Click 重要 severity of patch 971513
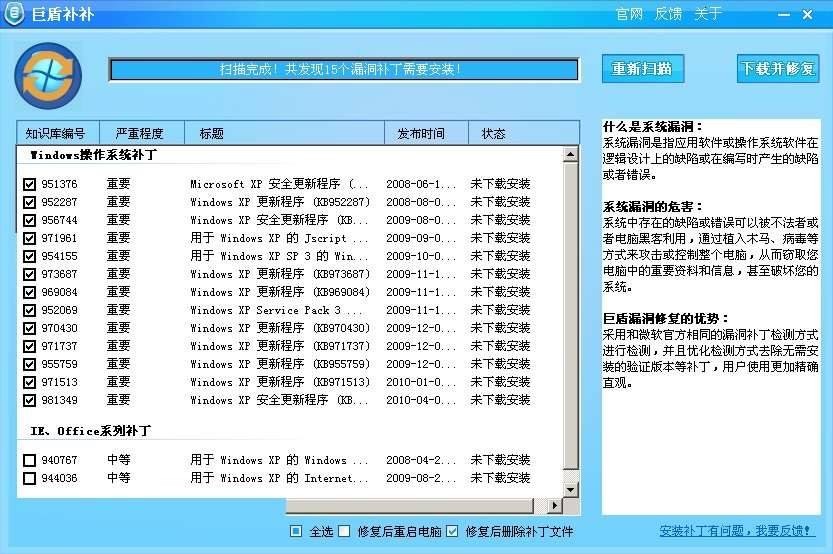 click(119, 382)
